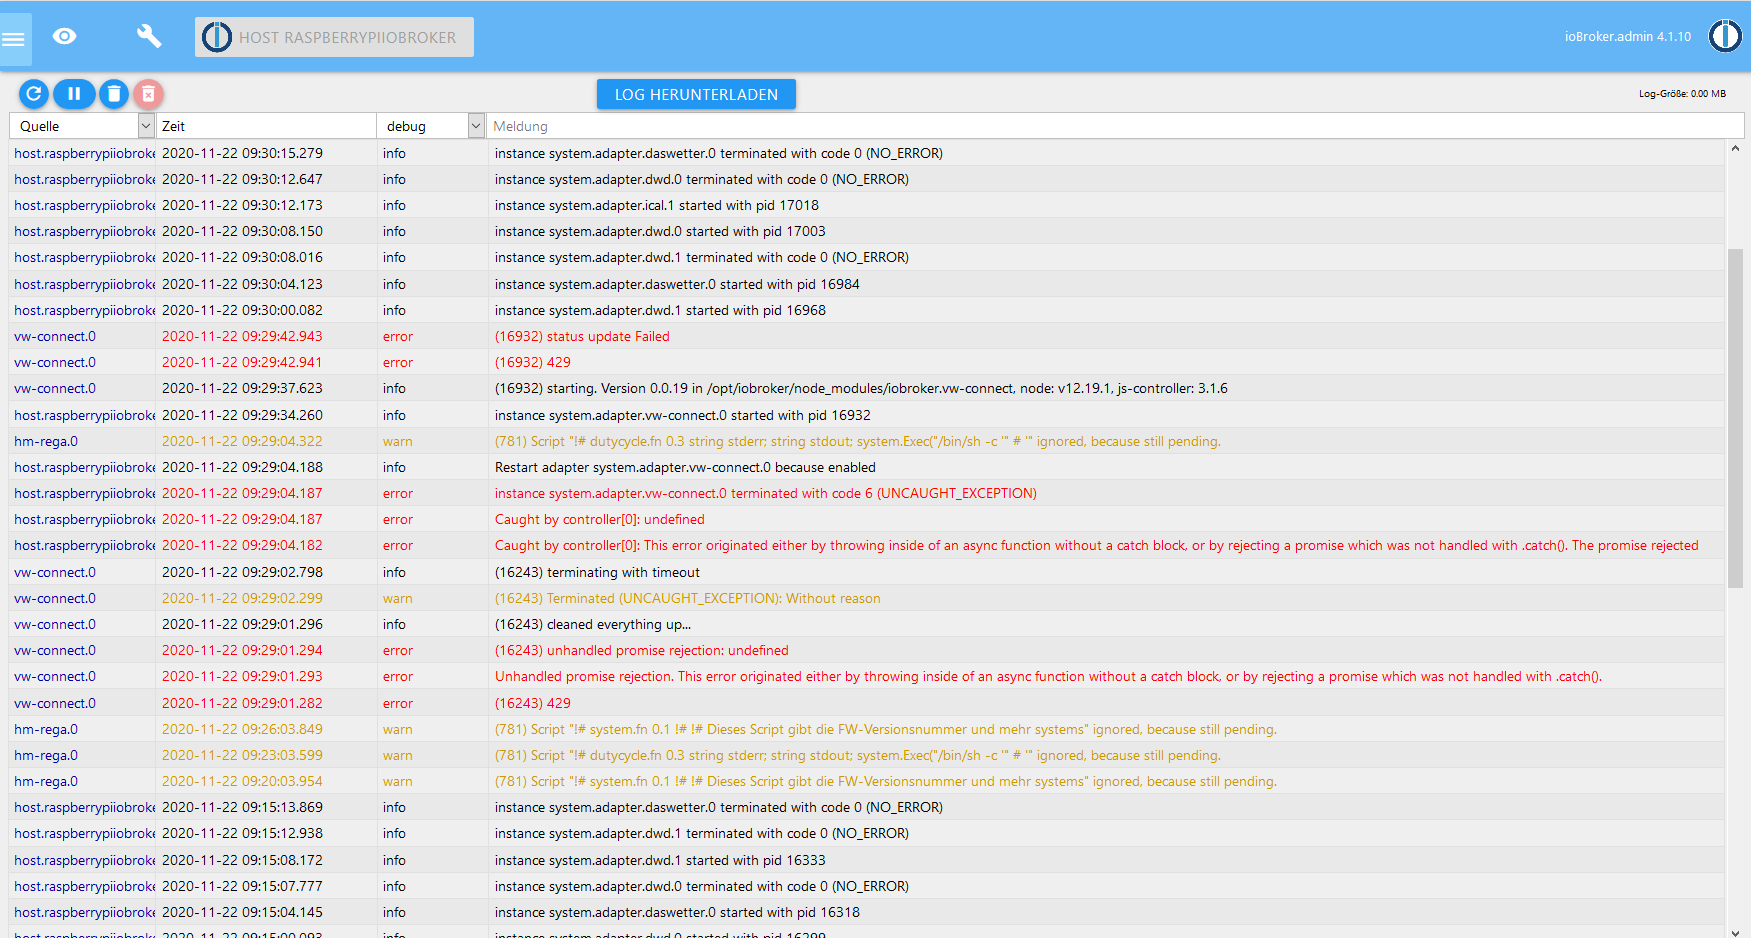1751x938 pixels.
Task: Click LOG HERUNTERLADEN button
Action: [x=696, y=94]
